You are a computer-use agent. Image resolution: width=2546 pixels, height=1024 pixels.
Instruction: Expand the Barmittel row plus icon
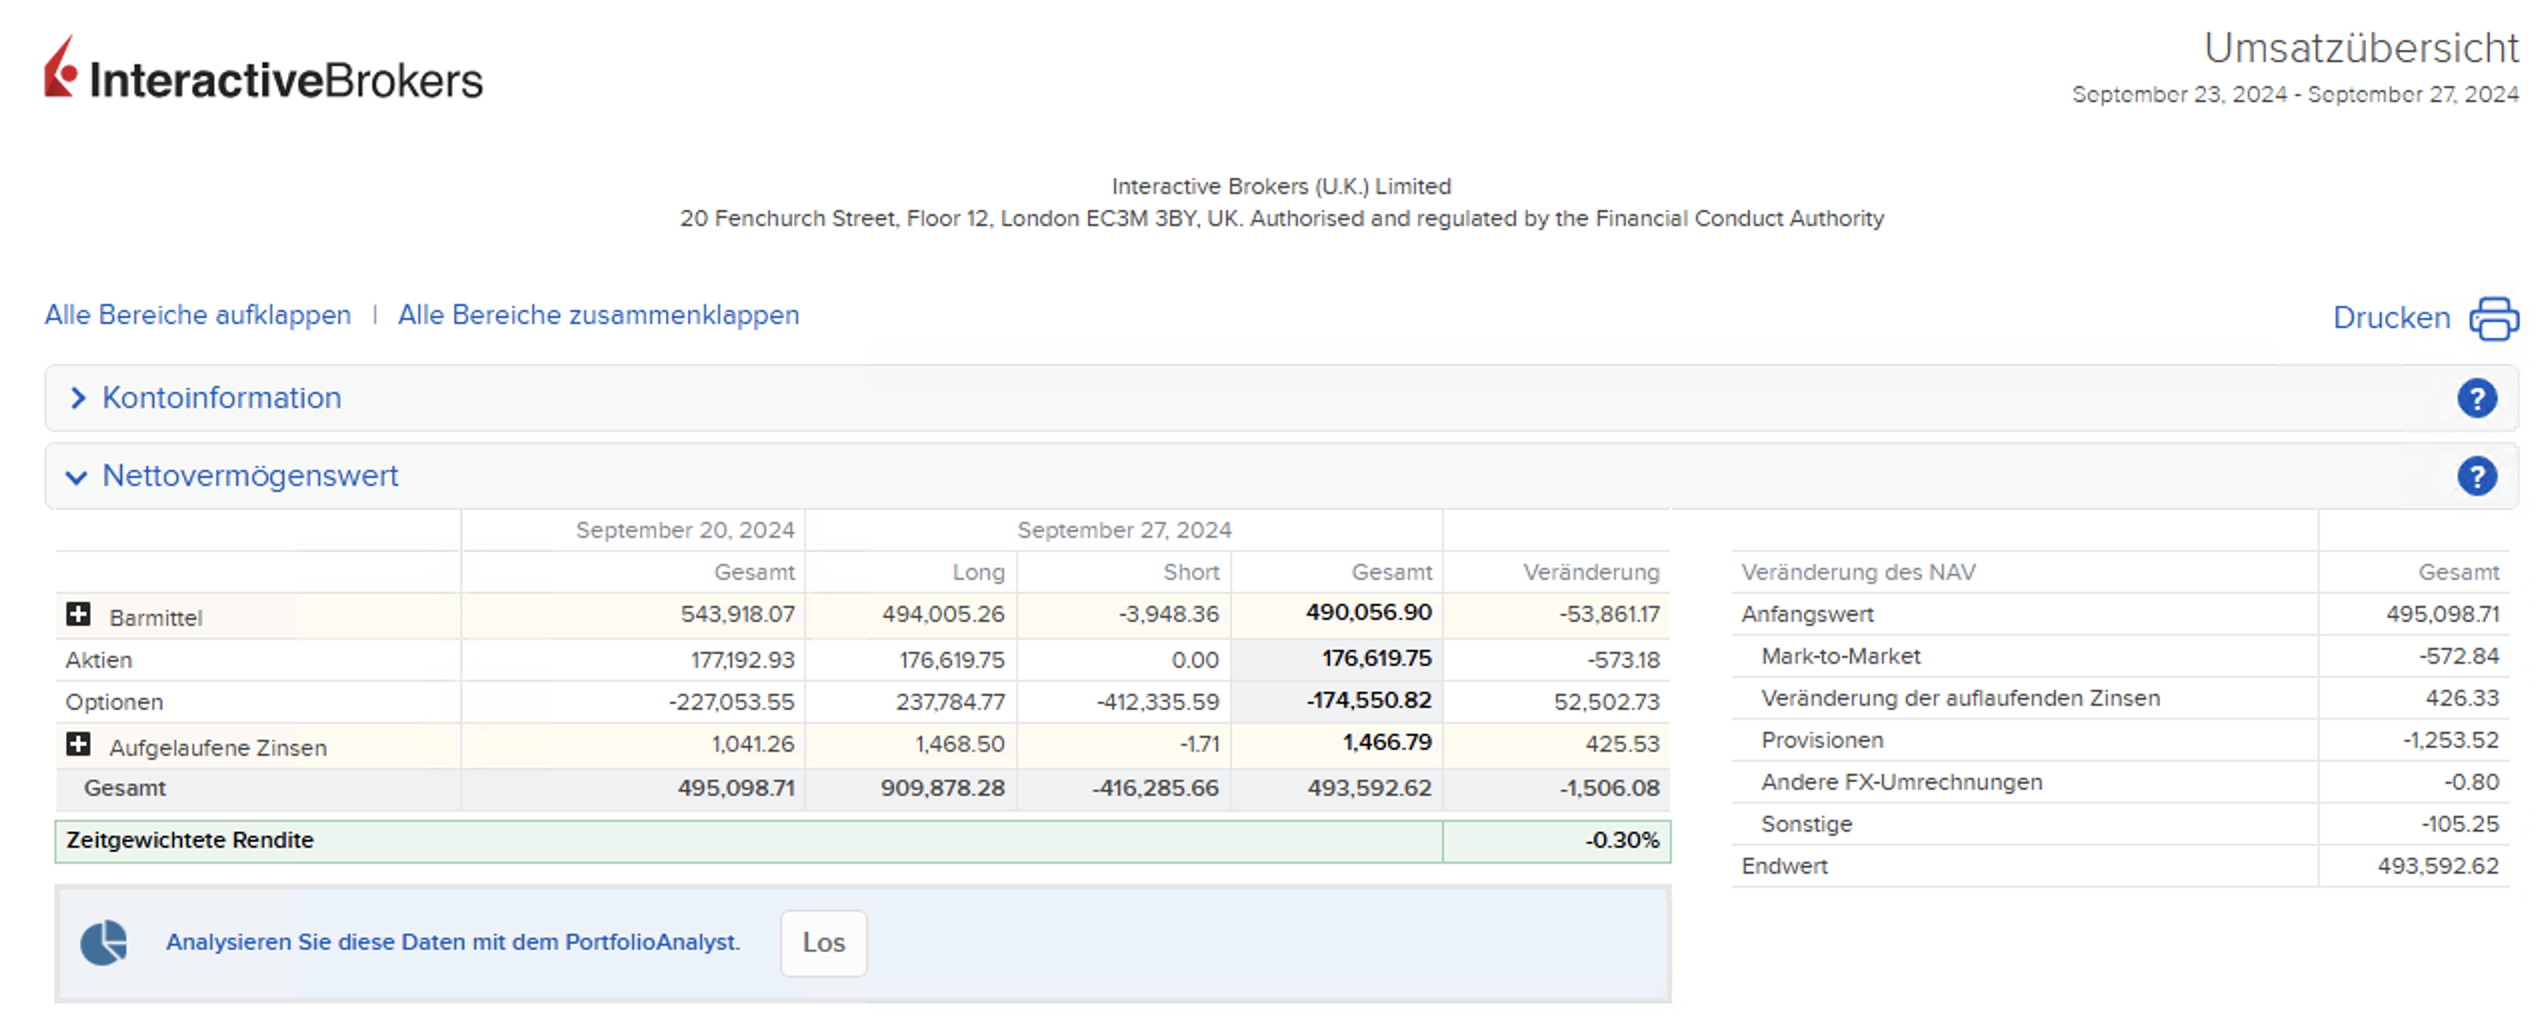78,615
